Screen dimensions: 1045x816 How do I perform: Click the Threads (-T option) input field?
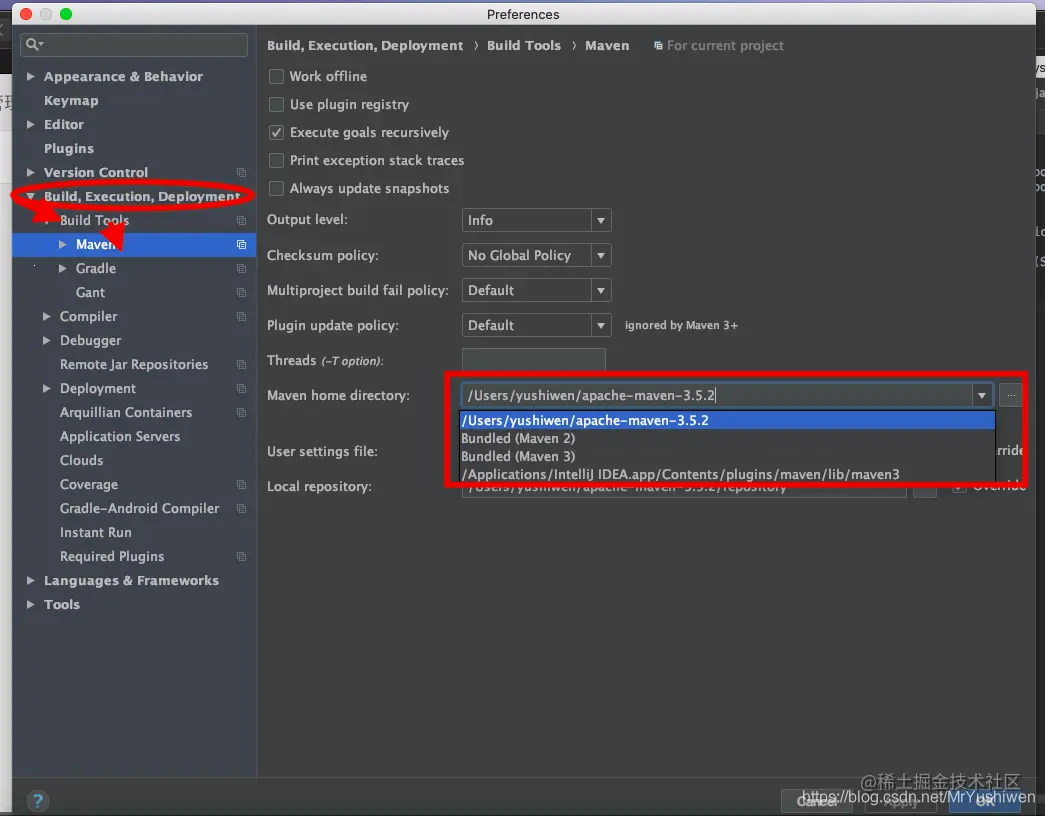coord(534,360)
